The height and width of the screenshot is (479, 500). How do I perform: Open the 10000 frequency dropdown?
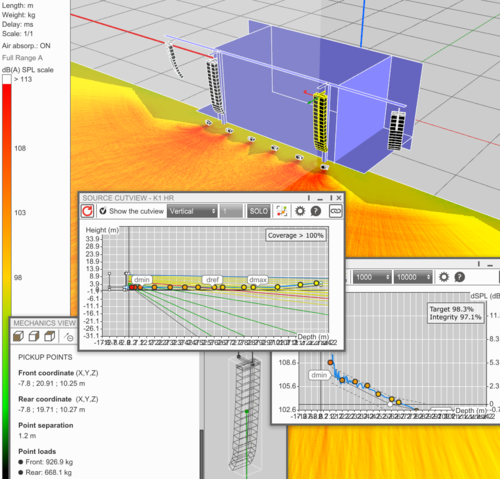coord(413,277)
